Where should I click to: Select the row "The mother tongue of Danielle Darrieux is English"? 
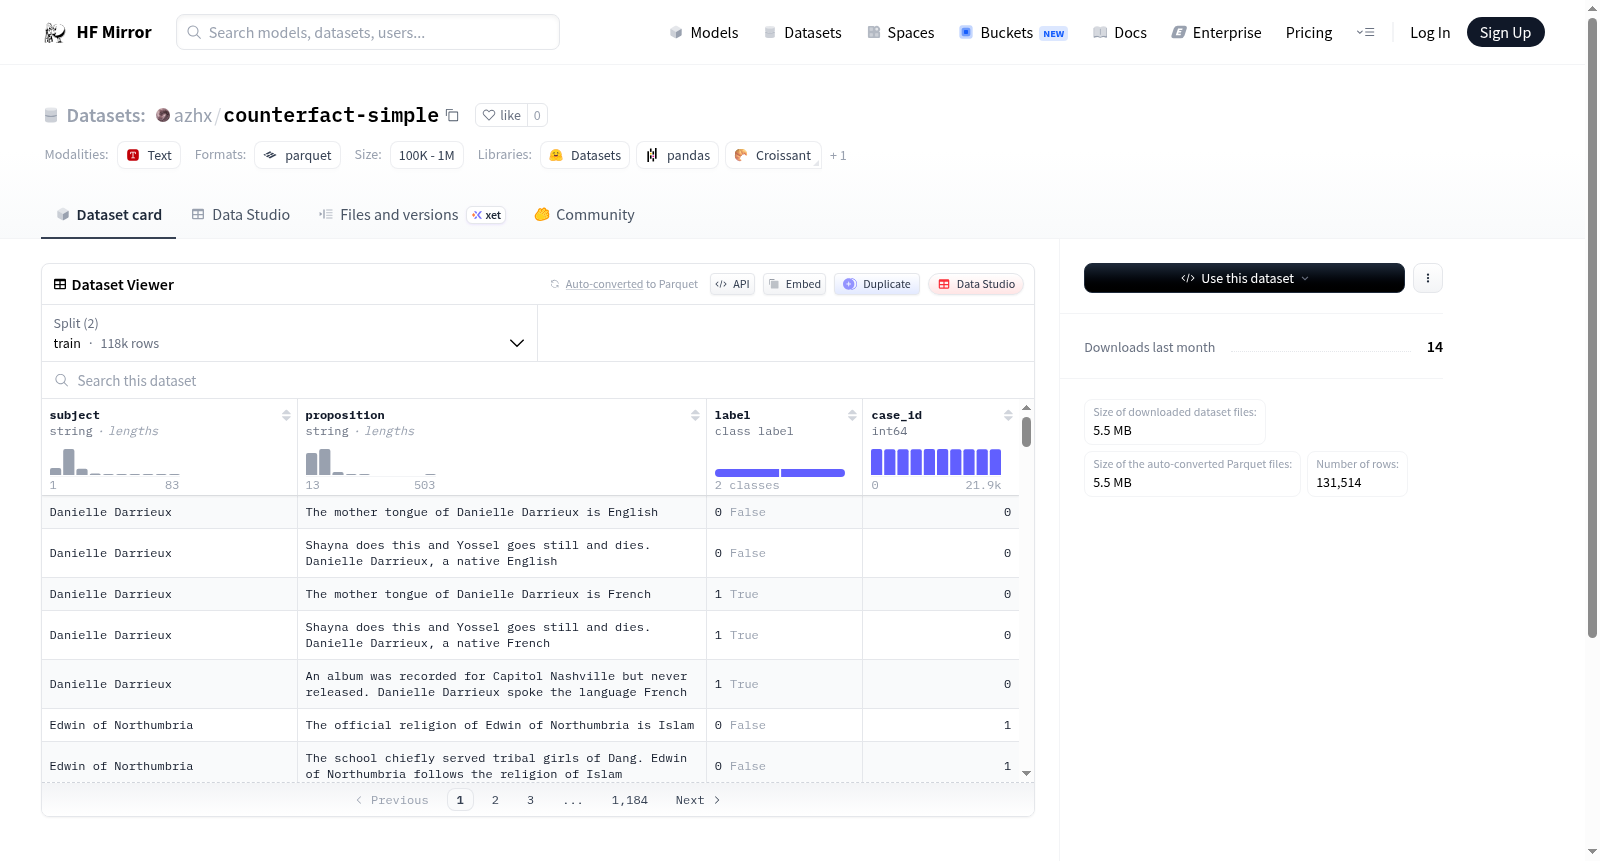click(530, 512)
